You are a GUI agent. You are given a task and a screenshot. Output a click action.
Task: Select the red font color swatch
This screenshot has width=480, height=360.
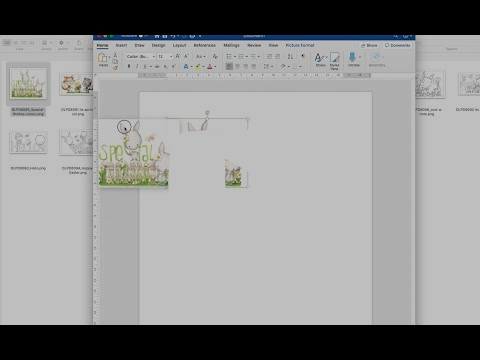pos(210,67)
